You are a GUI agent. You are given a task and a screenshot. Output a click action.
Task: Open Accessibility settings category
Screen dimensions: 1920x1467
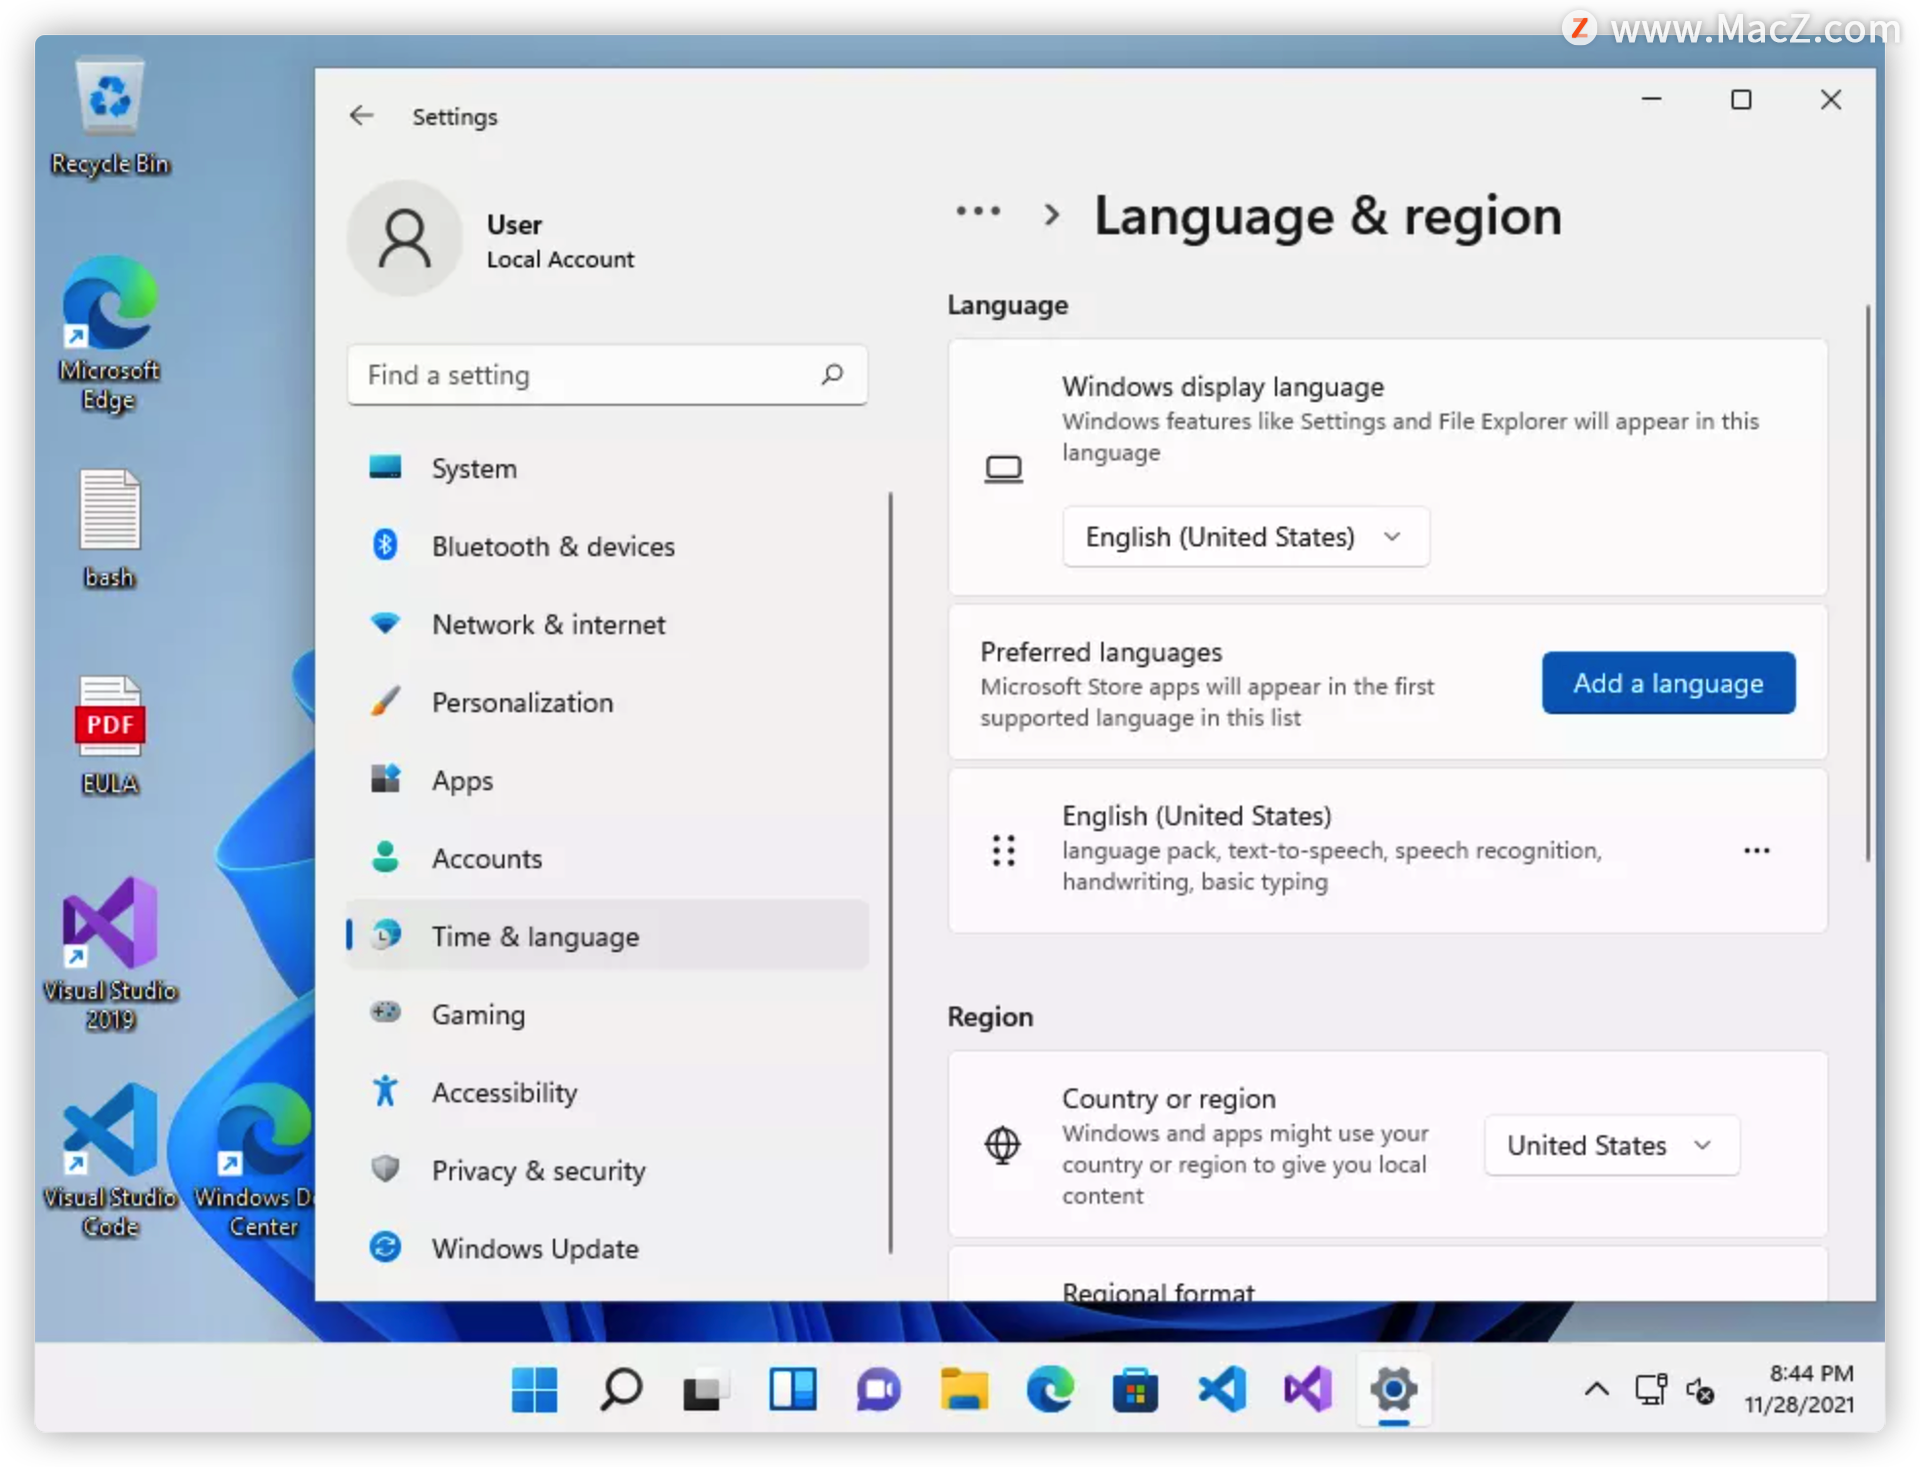pos(608,1092)
